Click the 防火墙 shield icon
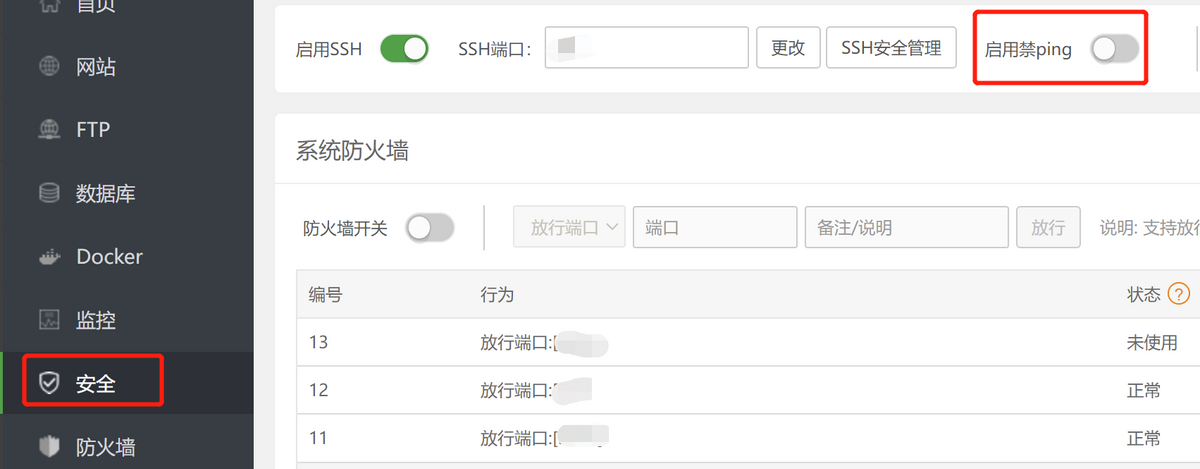 pyautogui.click(x=48, y=446)
